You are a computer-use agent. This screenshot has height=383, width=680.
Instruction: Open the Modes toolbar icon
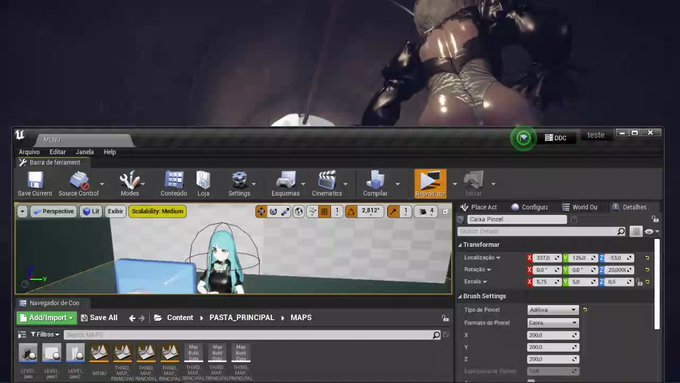(129, 184)
